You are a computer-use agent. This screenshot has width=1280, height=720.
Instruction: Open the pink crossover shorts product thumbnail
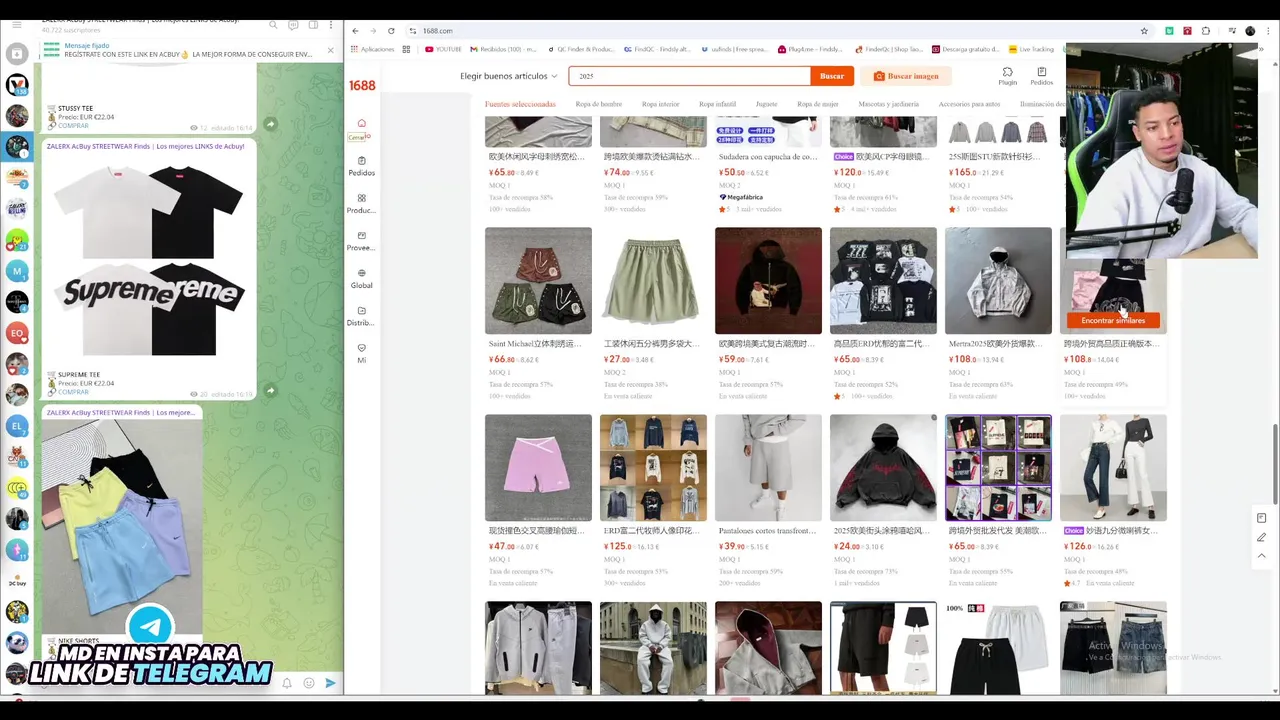click(538, 468)
